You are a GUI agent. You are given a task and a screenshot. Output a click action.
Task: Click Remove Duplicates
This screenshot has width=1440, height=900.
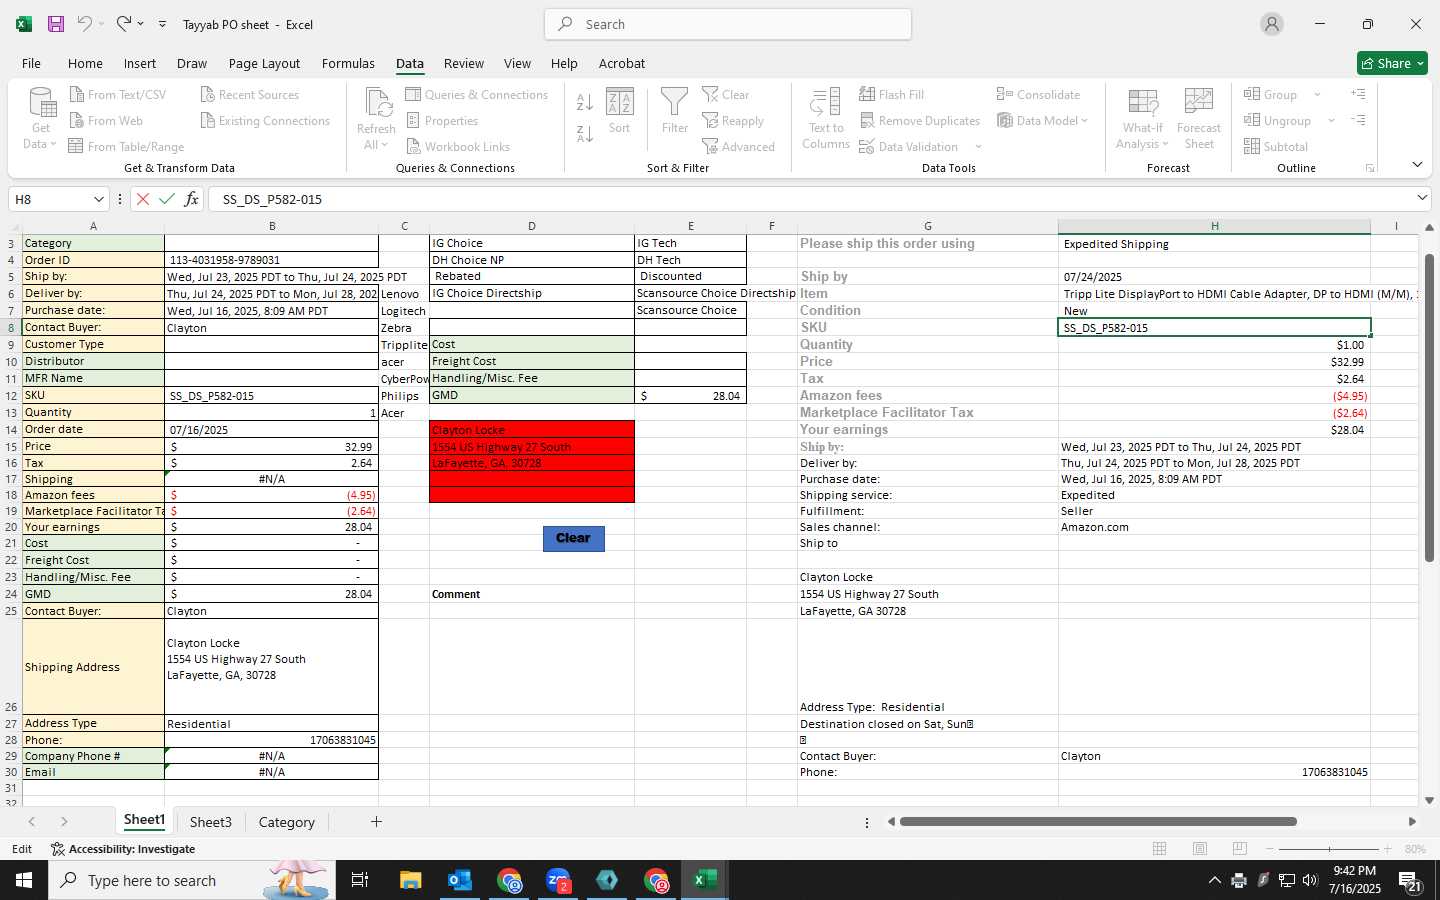point(919,121)
